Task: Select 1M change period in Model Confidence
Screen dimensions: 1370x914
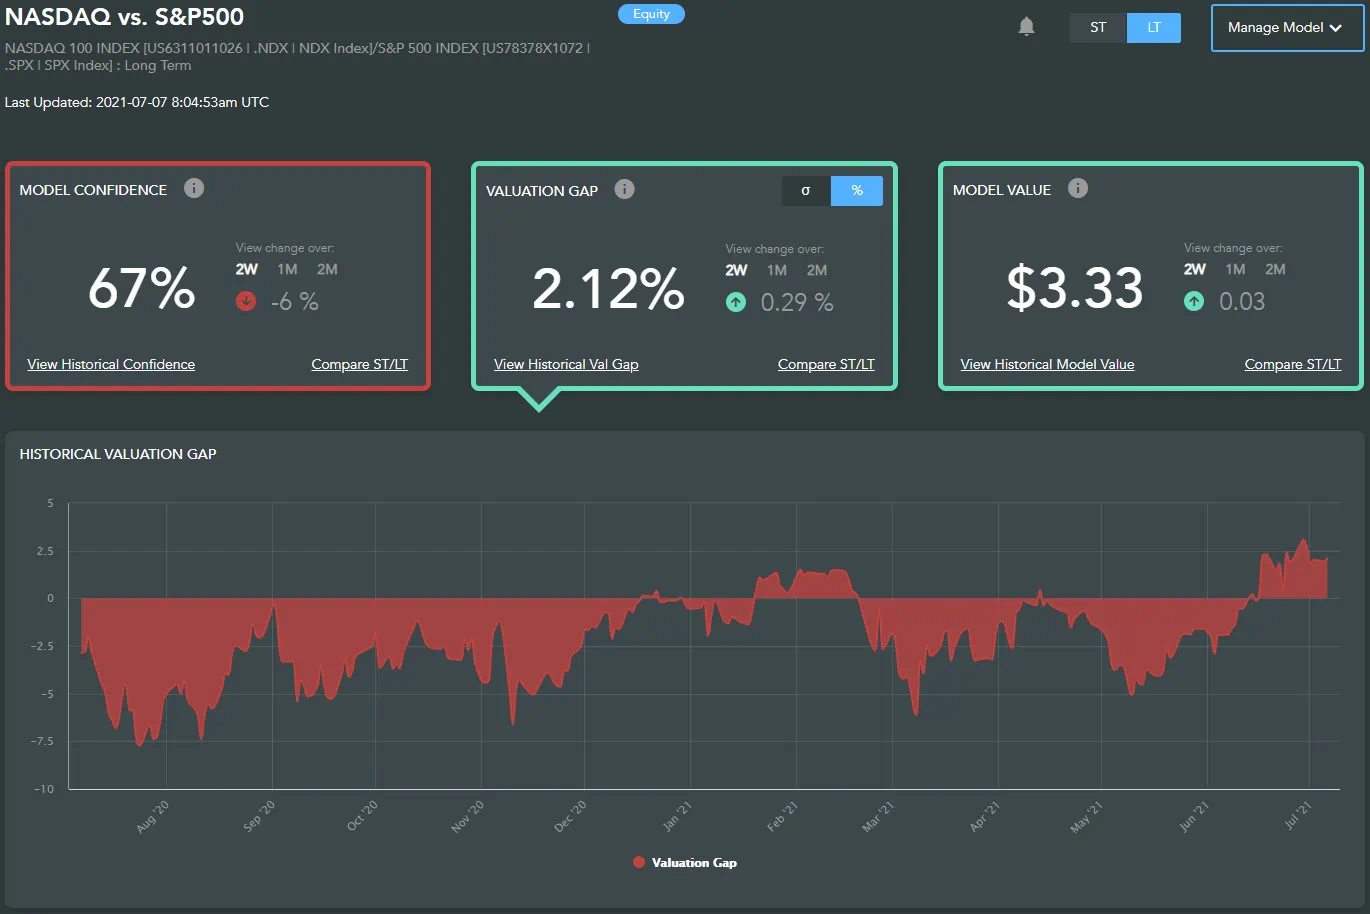Action: (x=287, y=269)
